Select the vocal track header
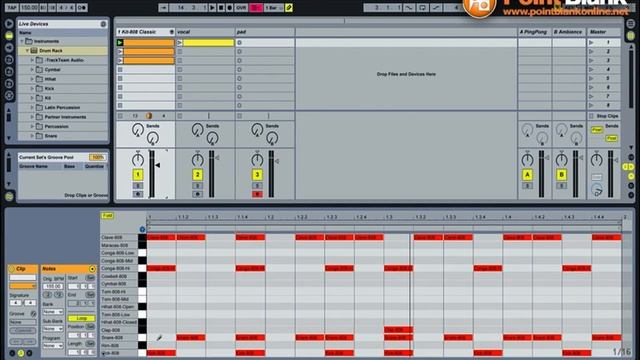 (x=205, y=32)
